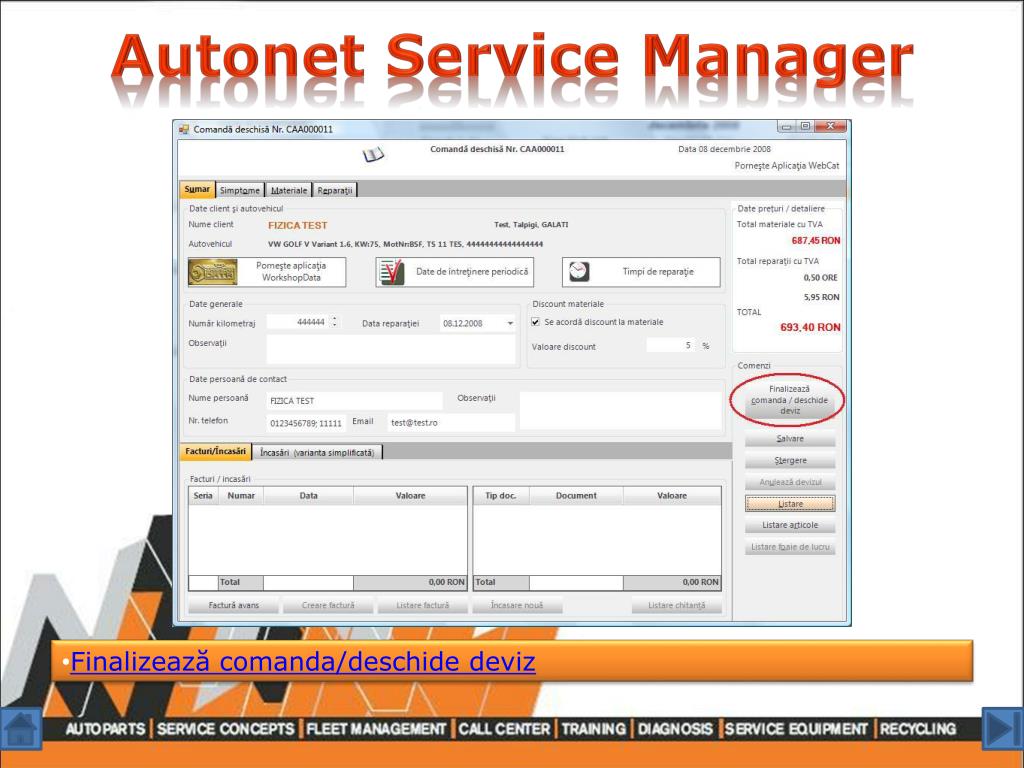This screenshot has height=768, width=1024.
Task: Click the window maximize button
Action: click(x=805, y=126)
